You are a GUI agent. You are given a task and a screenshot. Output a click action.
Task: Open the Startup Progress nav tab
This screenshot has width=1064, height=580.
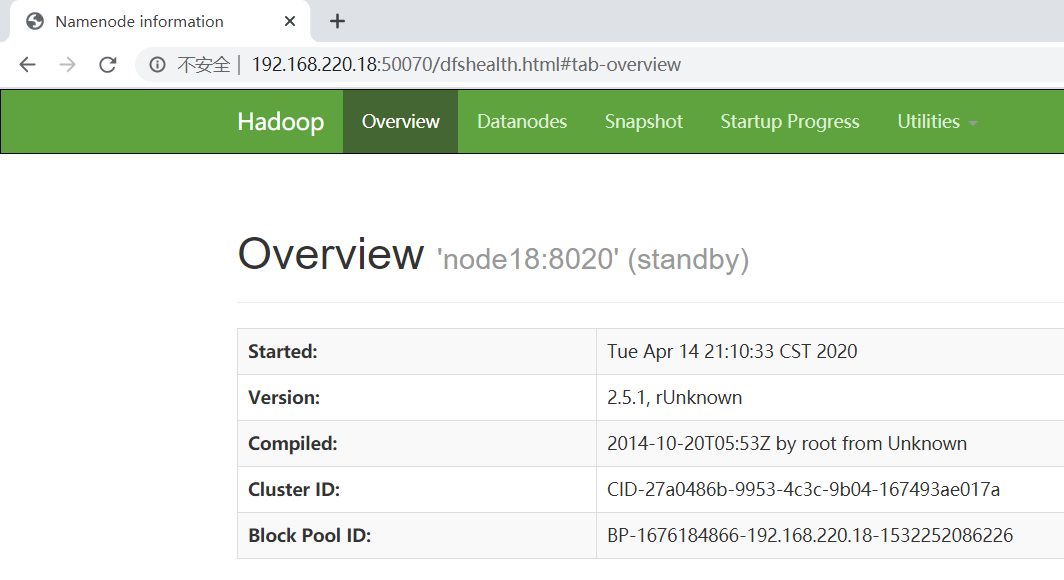[790, 121]
